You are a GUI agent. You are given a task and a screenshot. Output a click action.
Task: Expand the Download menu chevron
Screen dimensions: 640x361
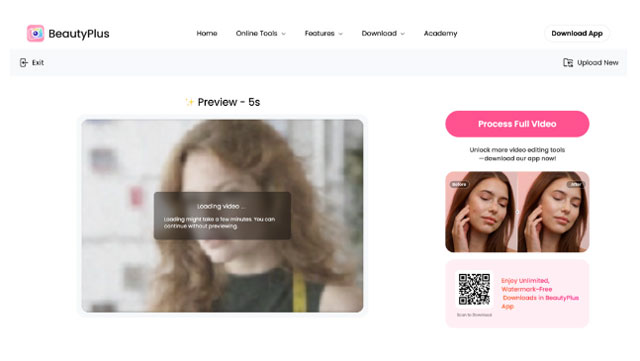tap(403, 34)
